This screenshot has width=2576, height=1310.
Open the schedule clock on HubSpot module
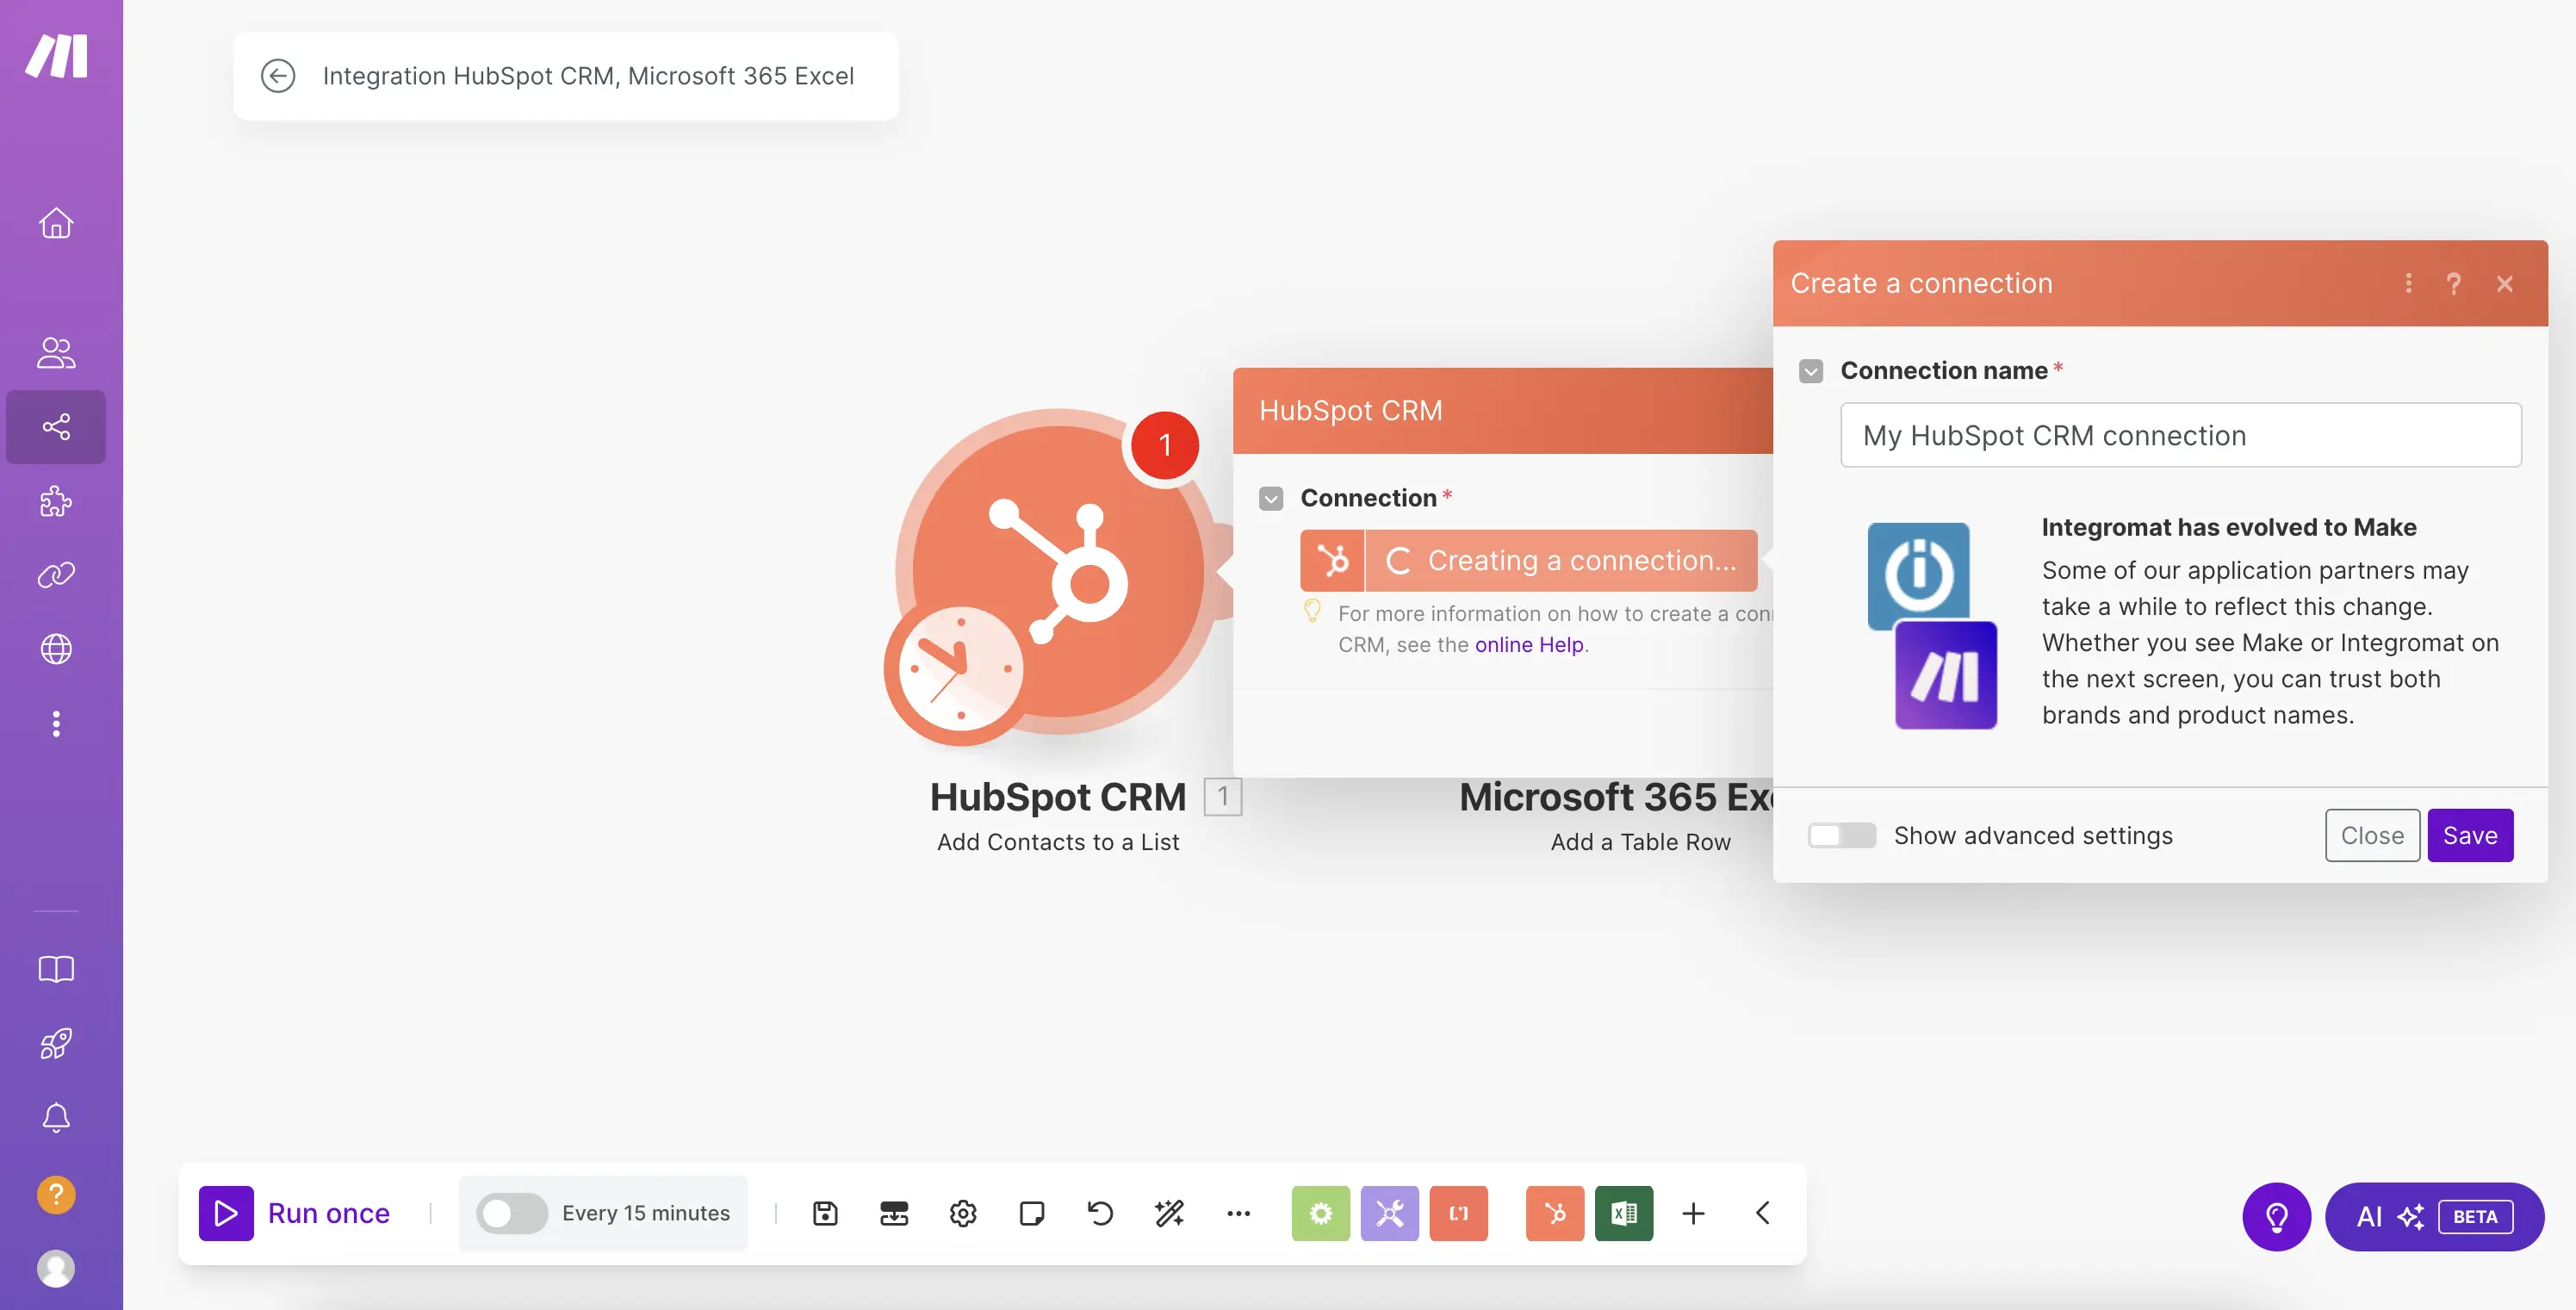(x=960, y=670)
